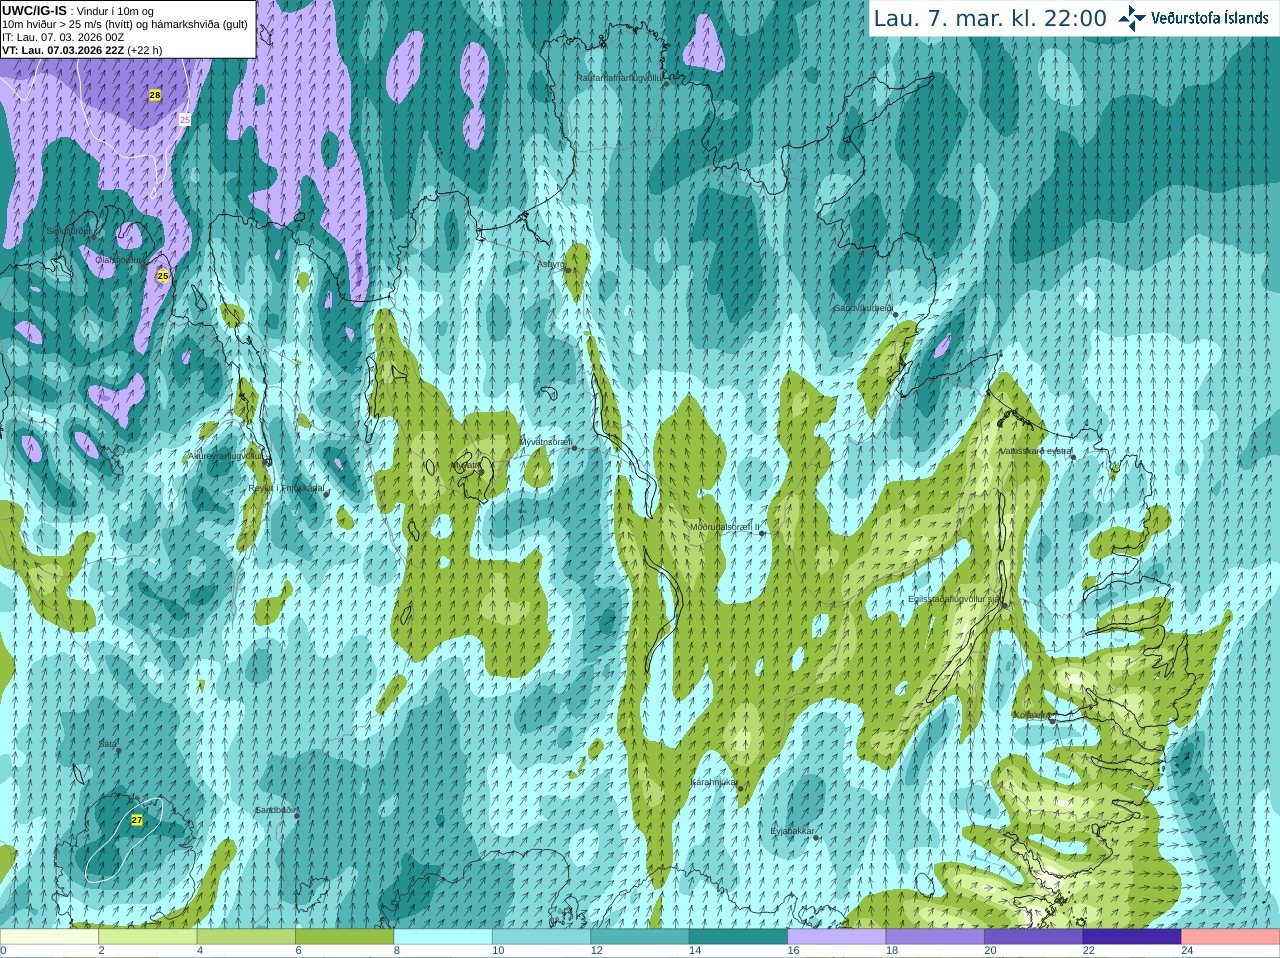Image resolution: width=1280 pixels, height=958 pixels.
Task: Click the legend scale number 8
Action: [x=397, y=951]
